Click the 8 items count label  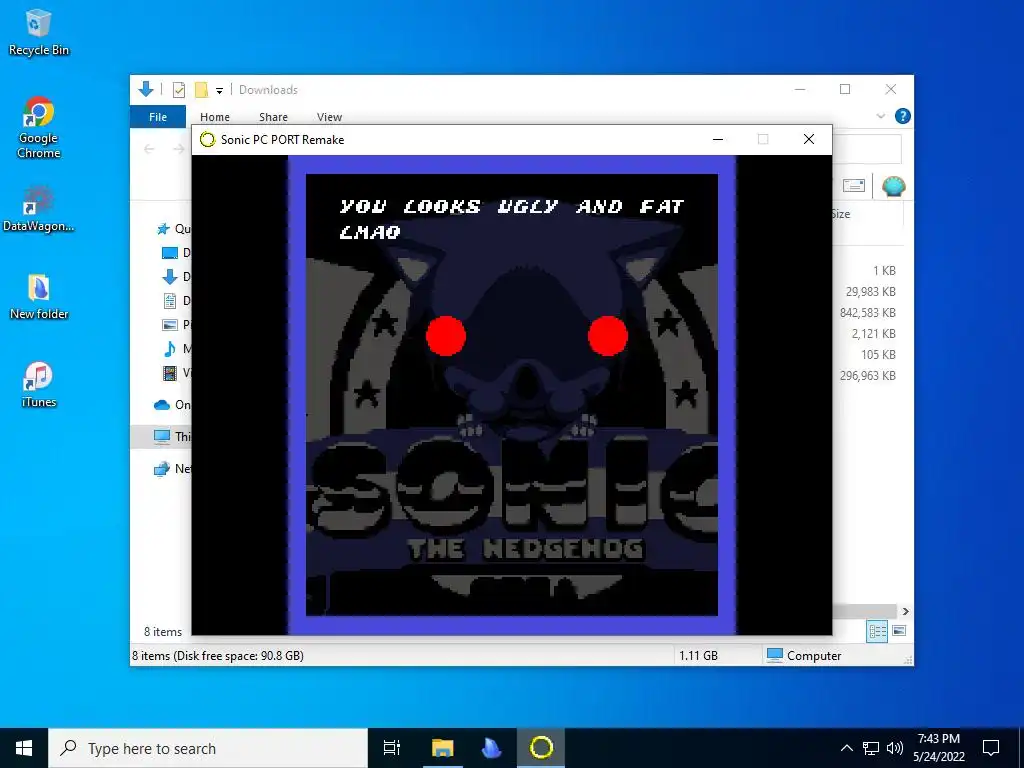pyautogui.click(x=163, y=632)
